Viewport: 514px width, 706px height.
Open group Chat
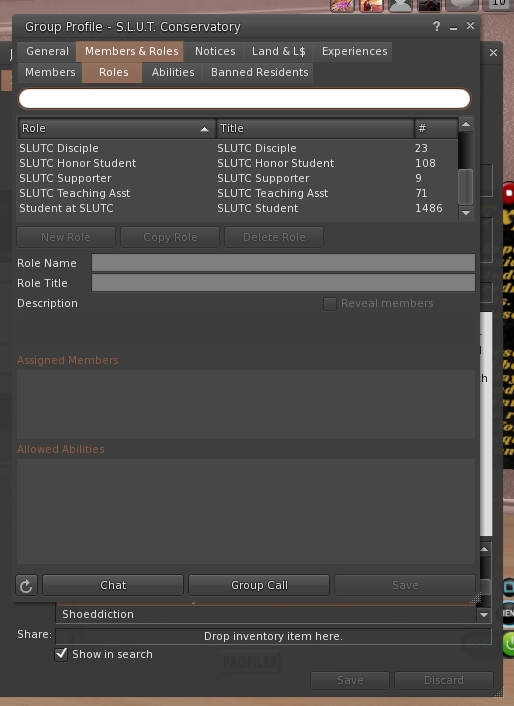coord(113,585)
